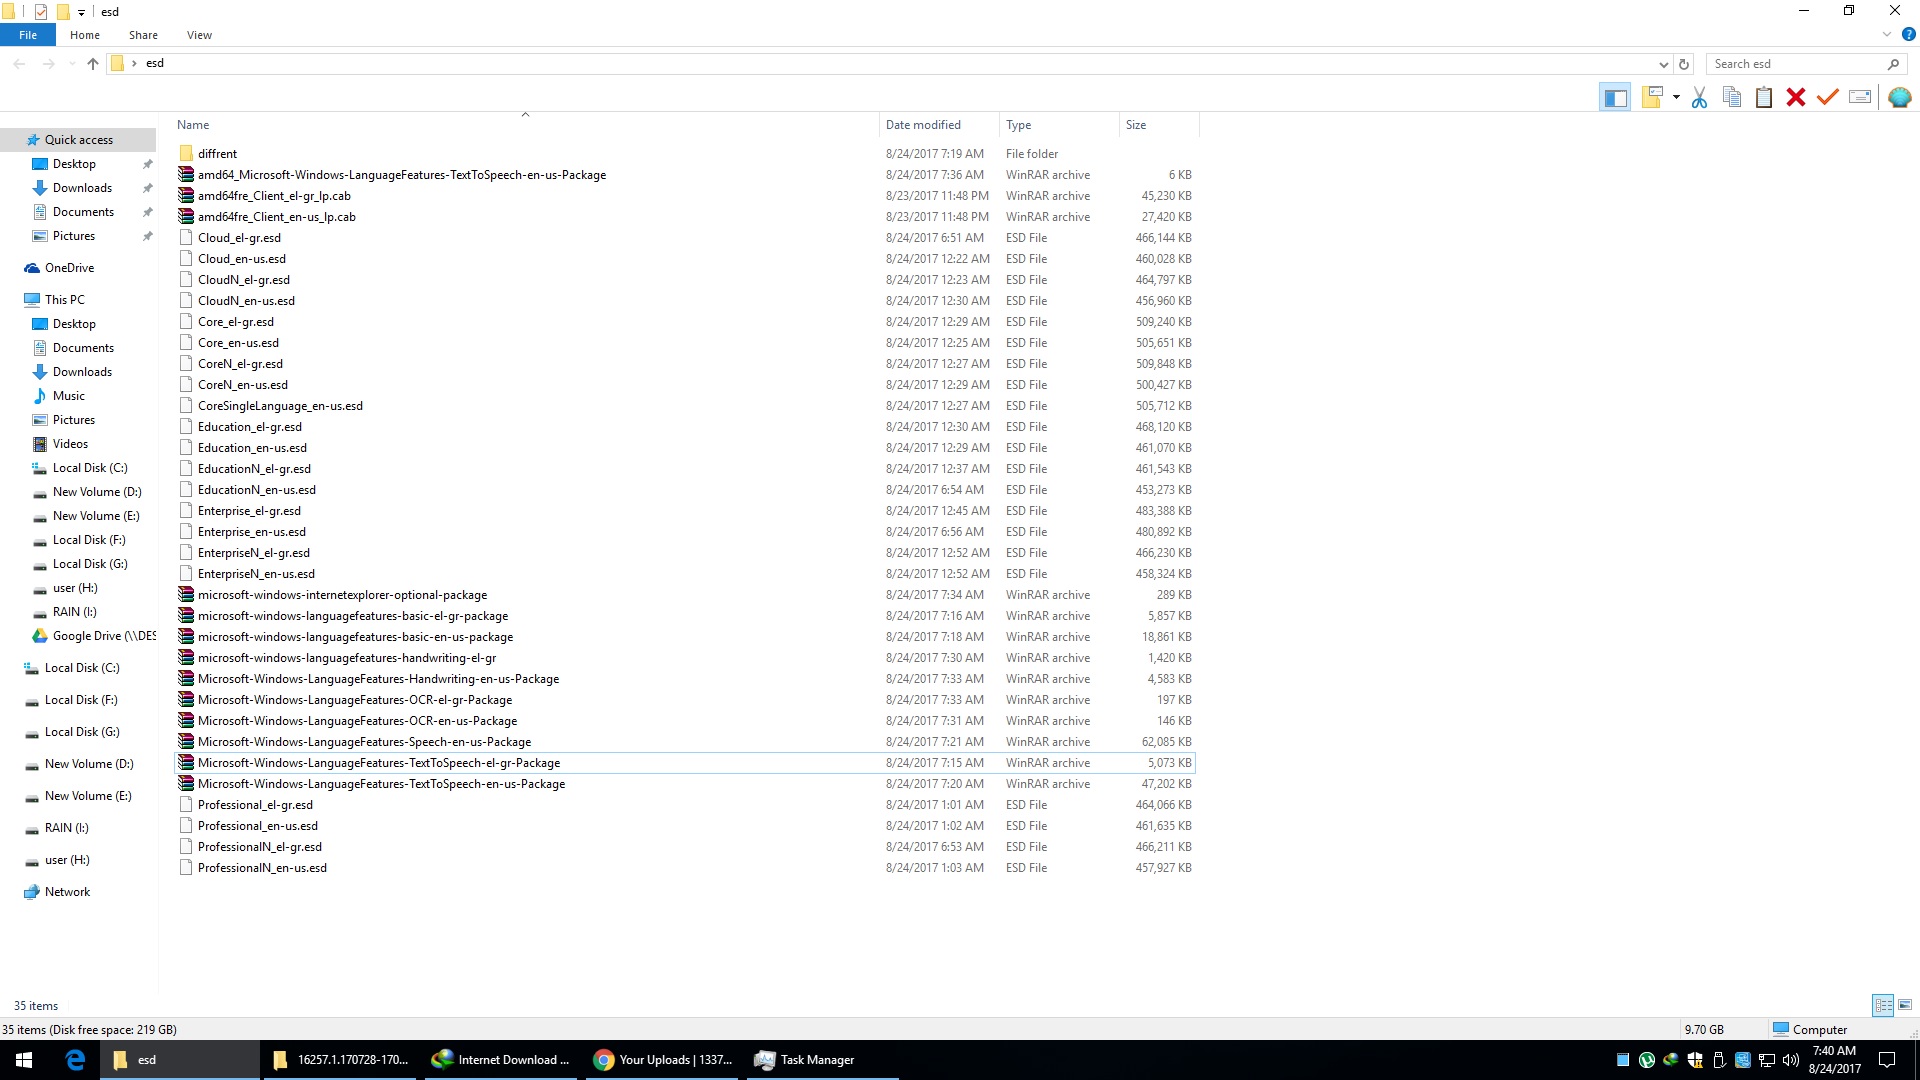Click the search magnifier icon
Viewport: 1920px width, 1080px height.
pos(1893,64)
